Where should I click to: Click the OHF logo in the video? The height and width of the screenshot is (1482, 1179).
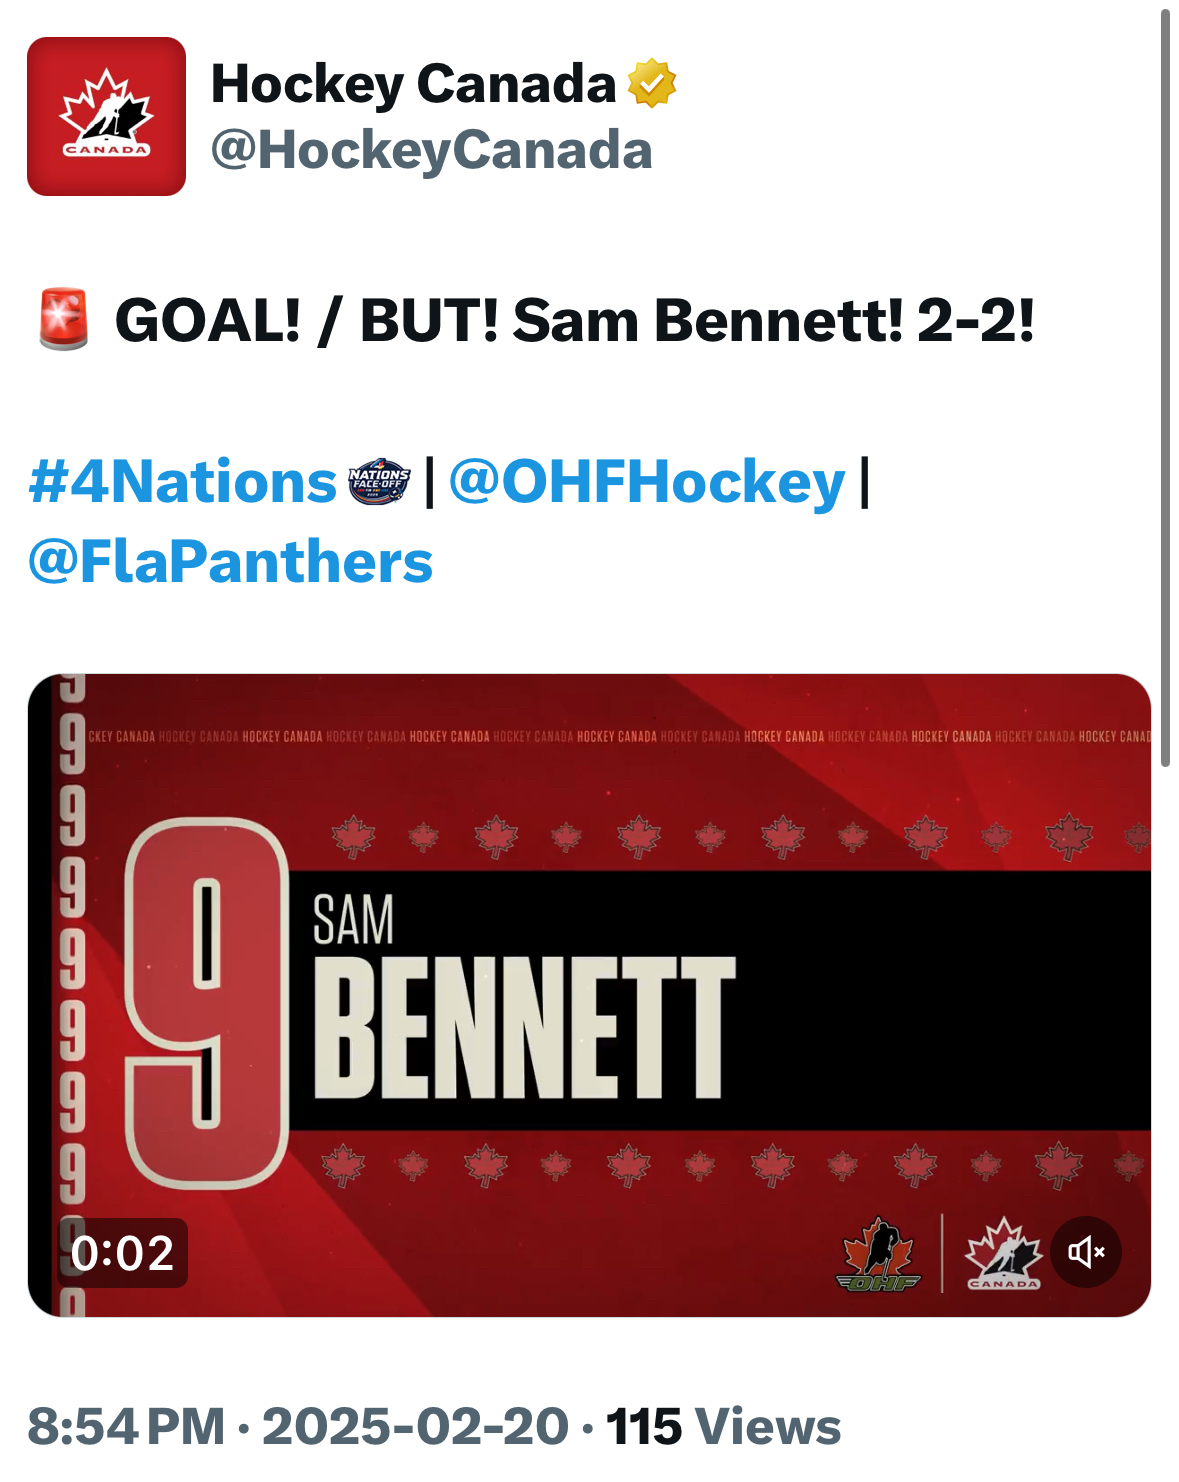(878, 1254)
